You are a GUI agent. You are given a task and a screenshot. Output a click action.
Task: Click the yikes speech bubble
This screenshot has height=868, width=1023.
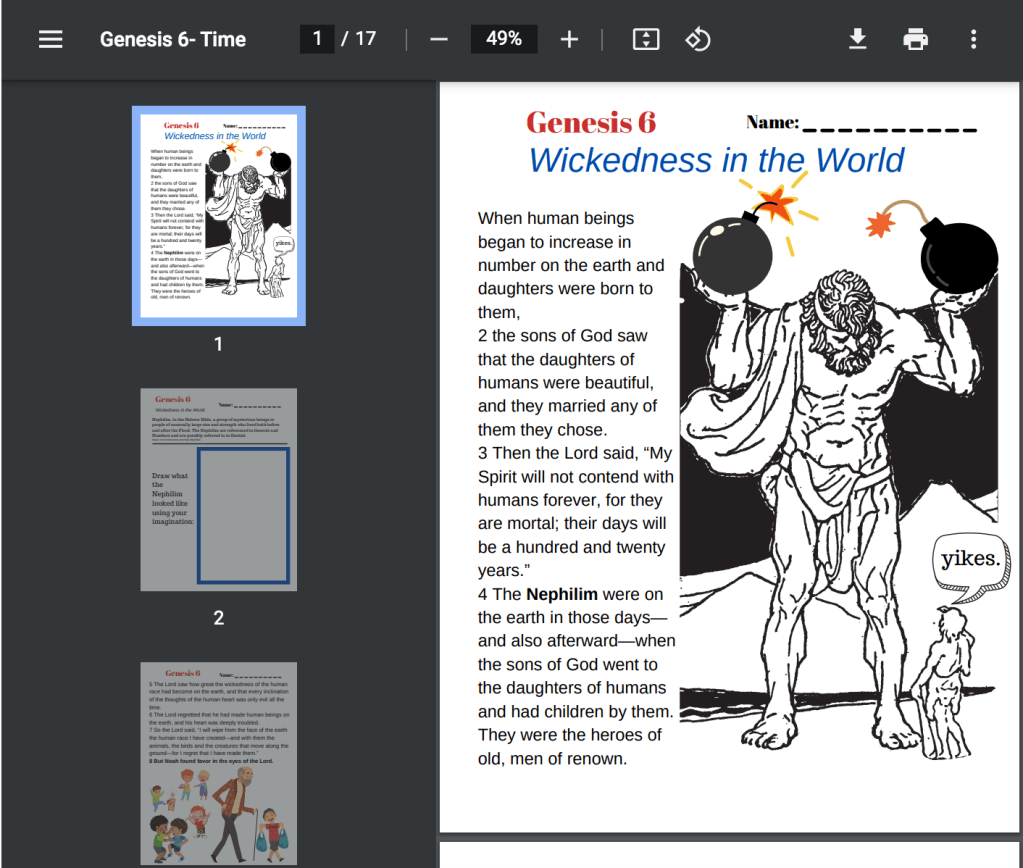[x=969, y=559]
